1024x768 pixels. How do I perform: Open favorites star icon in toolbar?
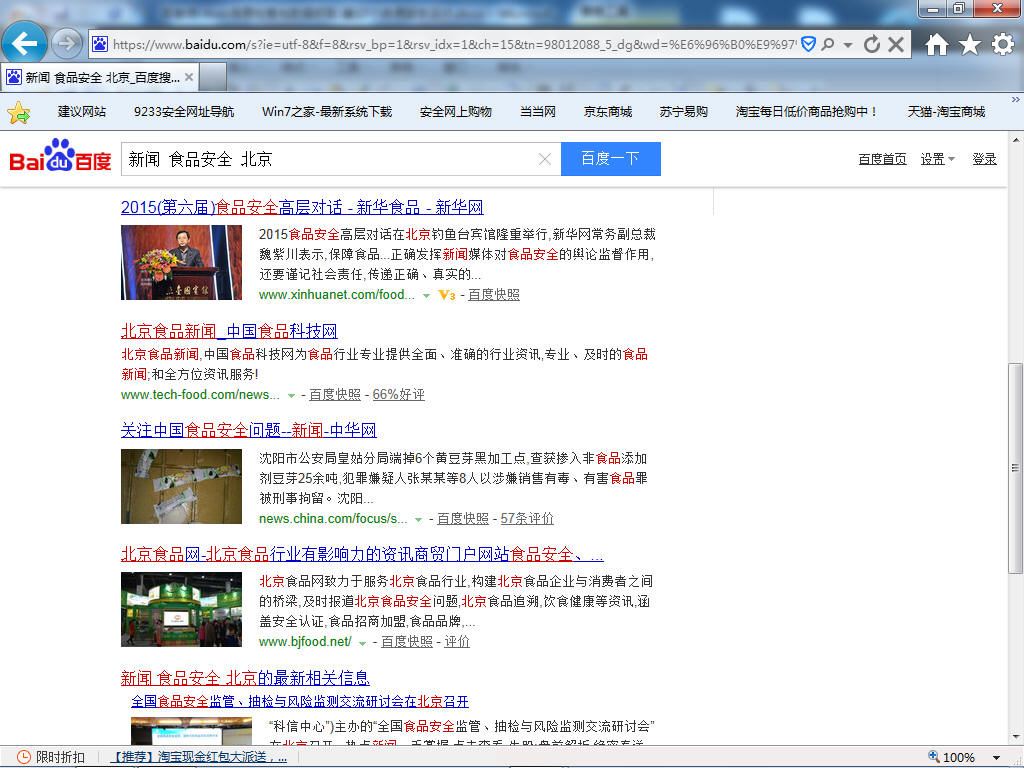[970, 44]
